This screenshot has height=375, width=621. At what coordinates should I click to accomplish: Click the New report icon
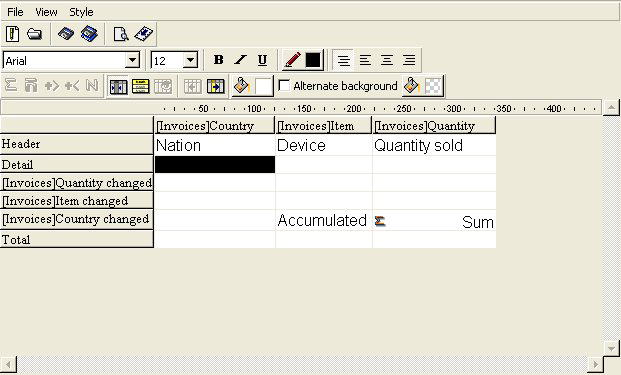click(x=13, y=34)
